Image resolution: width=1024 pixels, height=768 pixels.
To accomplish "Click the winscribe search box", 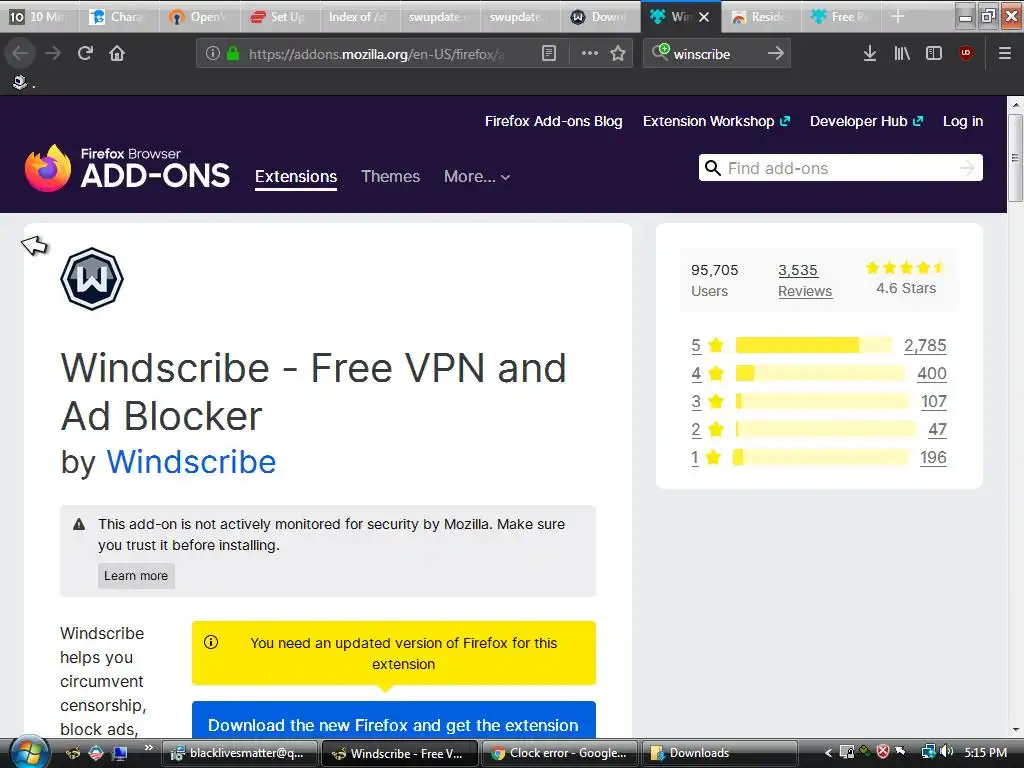I will pos(716,54).
